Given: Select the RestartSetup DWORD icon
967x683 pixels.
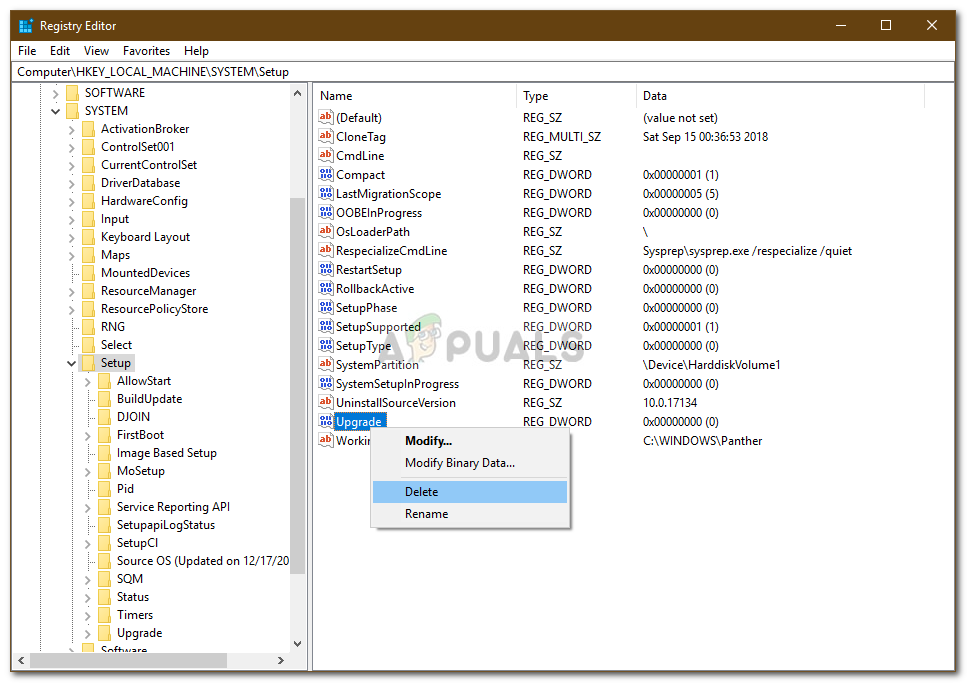Looking at the screenshot, I should [326, 269].
